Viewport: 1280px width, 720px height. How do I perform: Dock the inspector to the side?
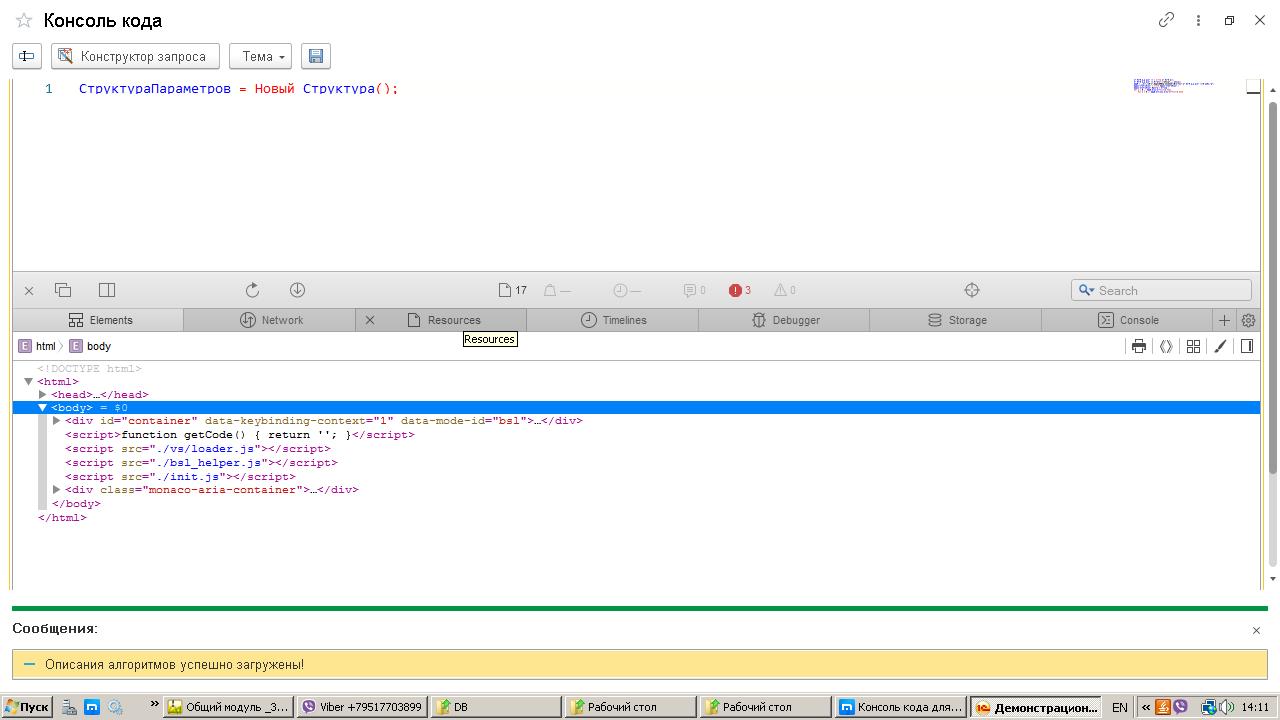pos(107,290)
